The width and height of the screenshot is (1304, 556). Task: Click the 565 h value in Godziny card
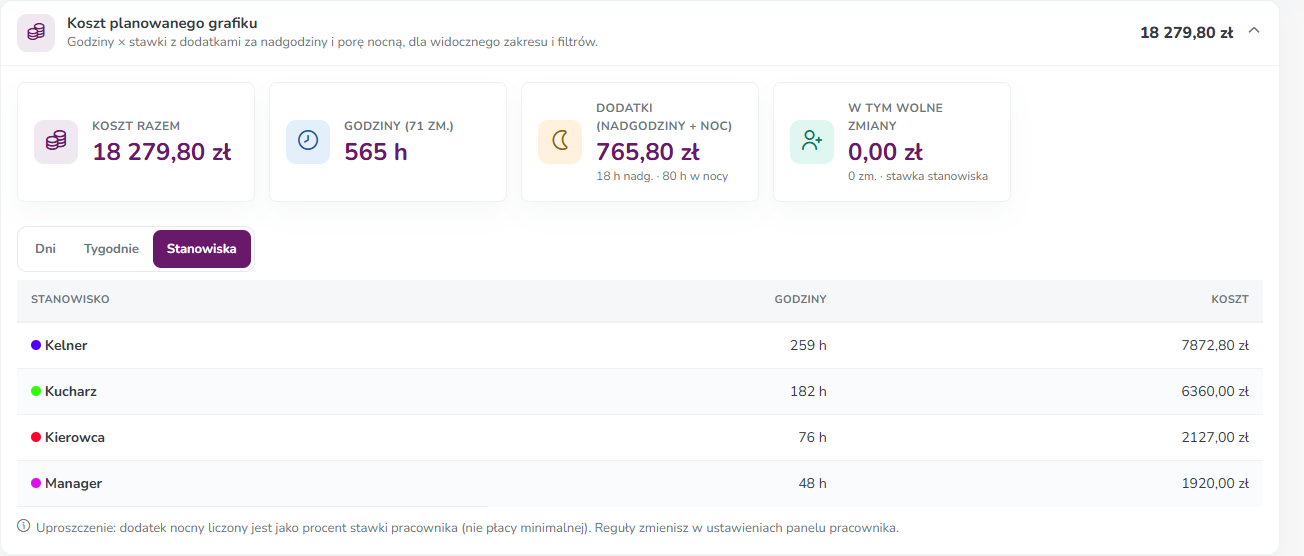click(376, 153)
